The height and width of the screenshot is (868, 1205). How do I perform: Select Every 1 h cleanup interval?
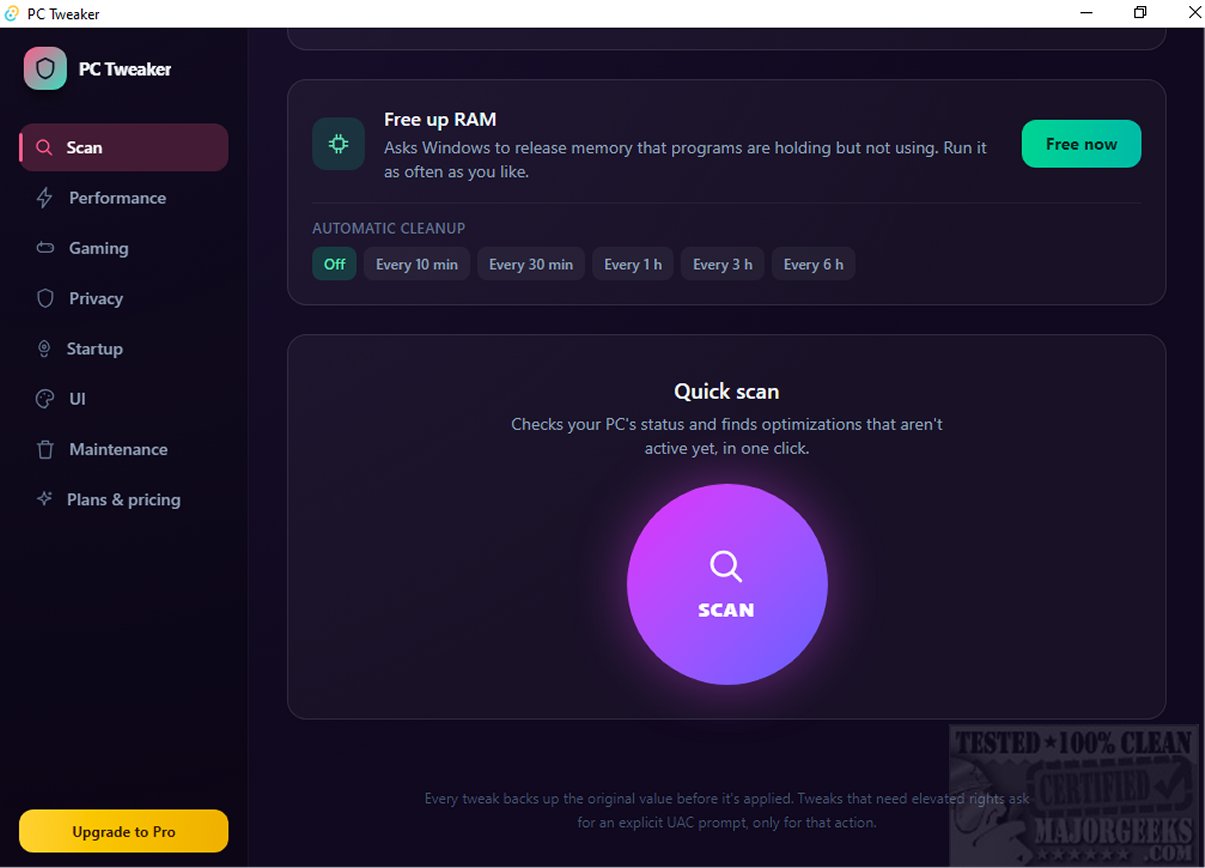pyautogui.click(x=633, y=264)
